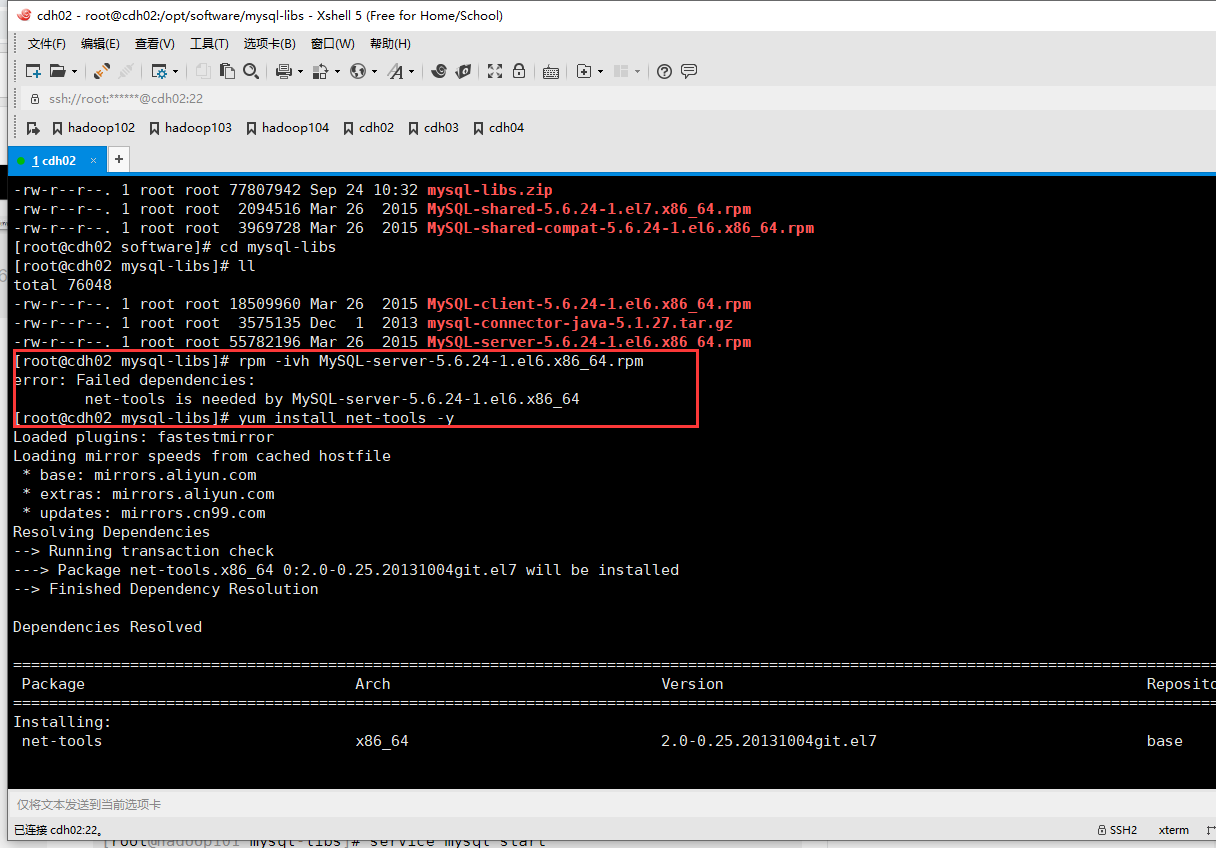Click the globe encoding icon
The image size is (1216, 848).
tap(358, 71)
